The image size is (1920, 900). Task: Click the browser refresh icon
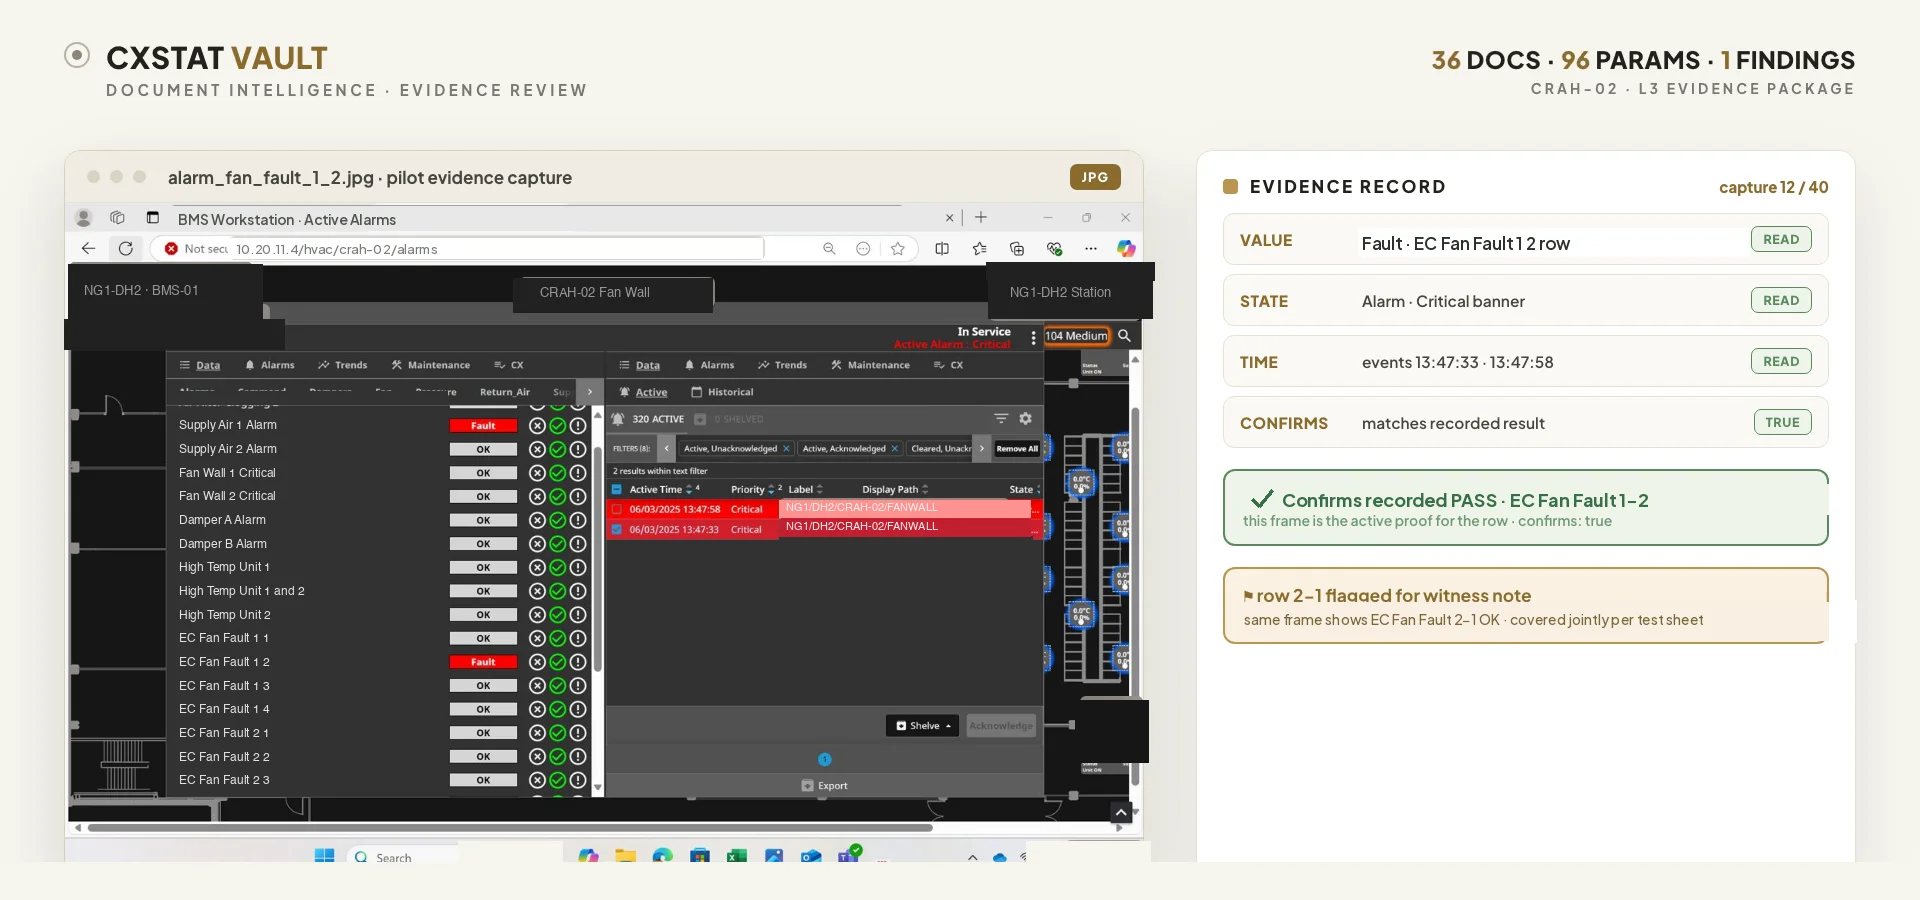coord(126,249)
